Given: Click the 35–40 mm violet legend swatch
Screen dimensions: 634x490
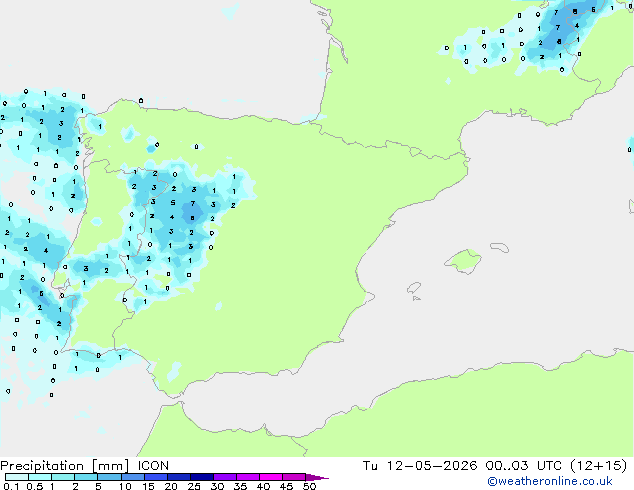Looking at the screenshot, I should (248, 477).
